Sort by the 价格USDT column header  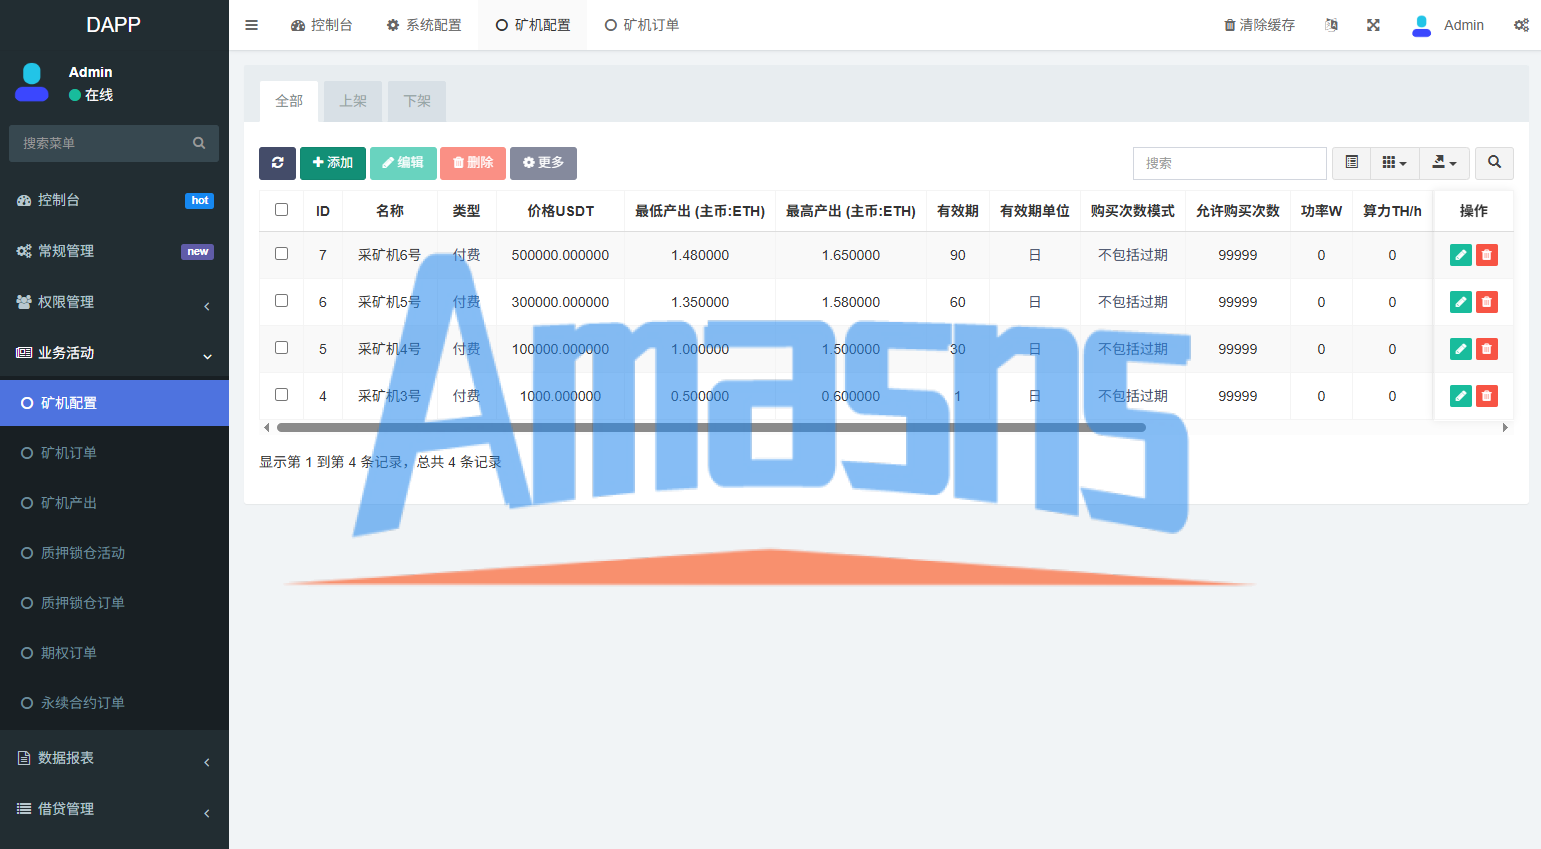click(561, 211)
